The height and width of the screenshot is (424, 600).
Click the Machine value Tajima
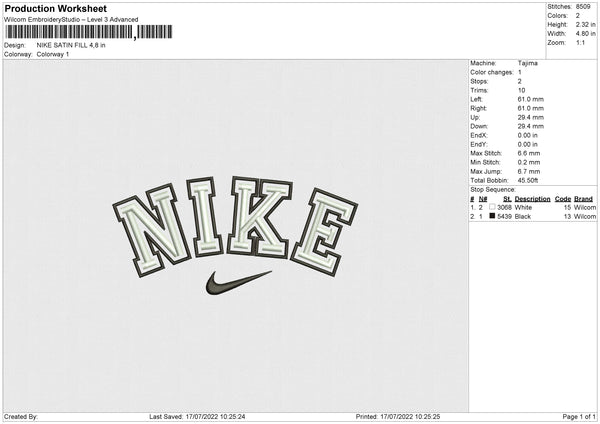tap(528, 63)
